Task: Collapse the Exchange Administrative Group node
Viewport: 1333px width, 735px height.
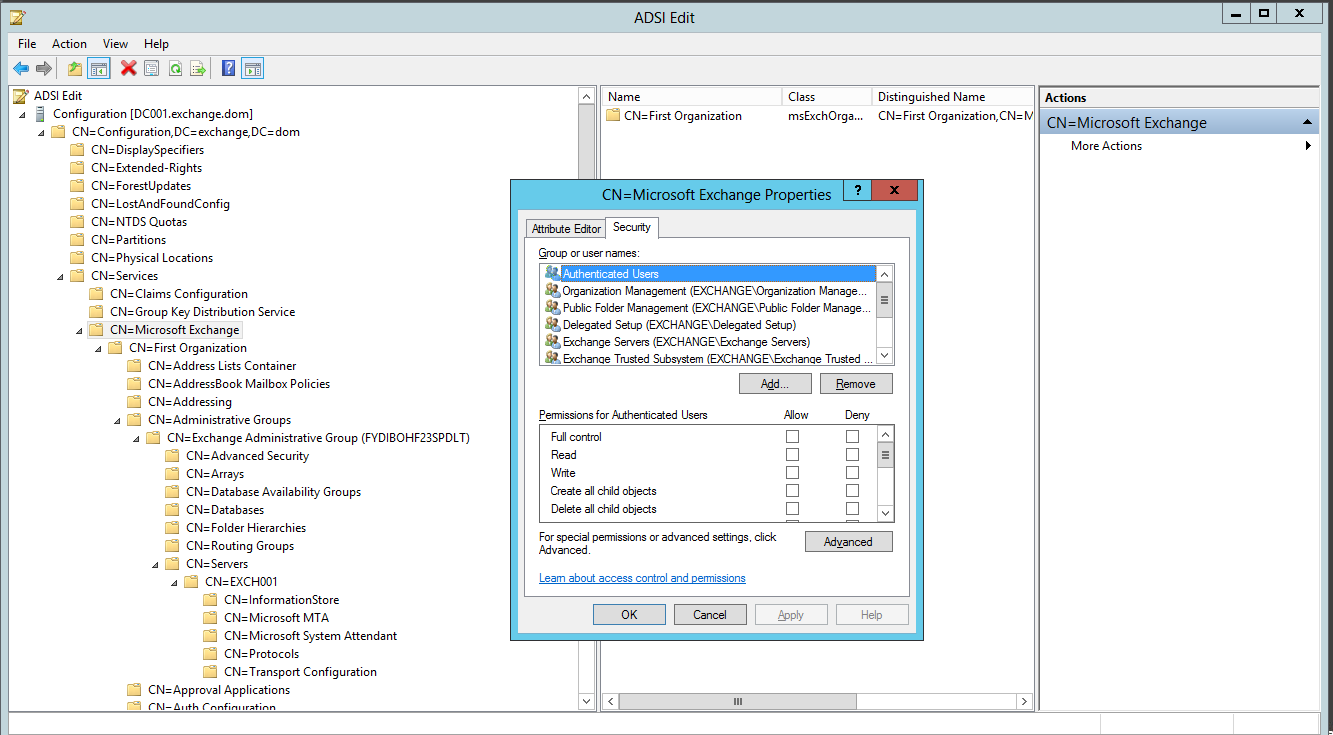Action: [136, 439]
